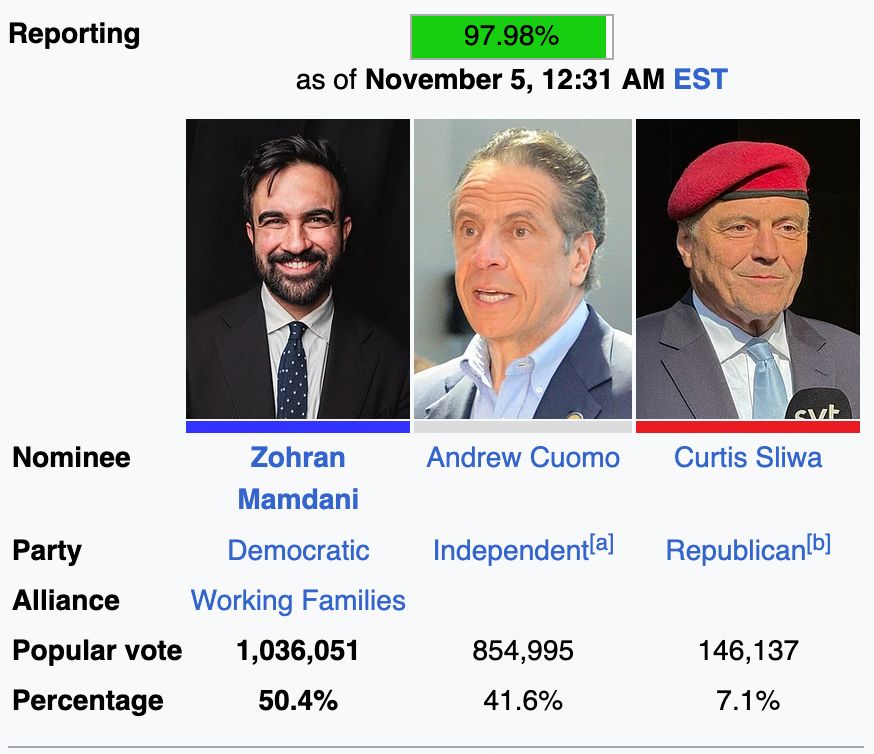Click the green 97.98% reporting bar

pos(511,38)
